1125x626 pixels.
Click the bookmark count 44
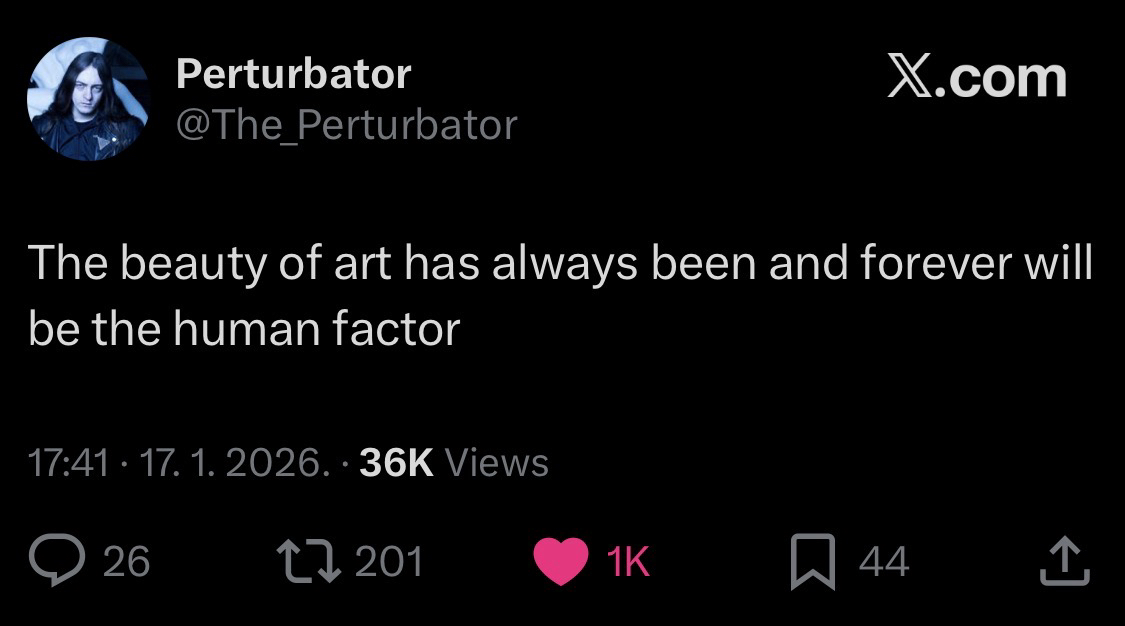pos(884,562)
